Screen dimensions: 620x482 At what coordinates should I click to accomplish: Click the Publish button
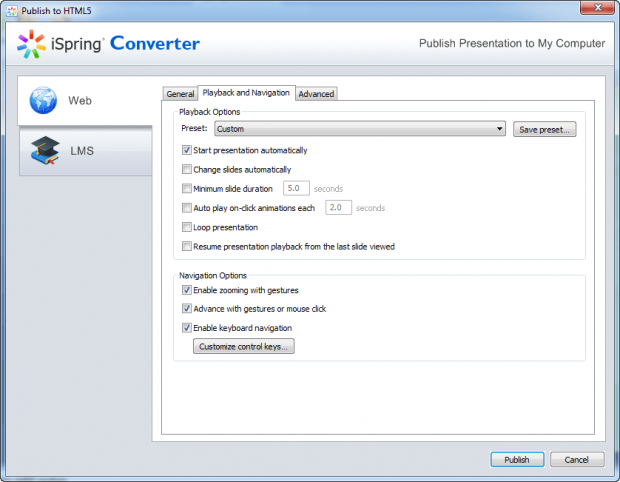pyautogui.click(x=517, y=459)
